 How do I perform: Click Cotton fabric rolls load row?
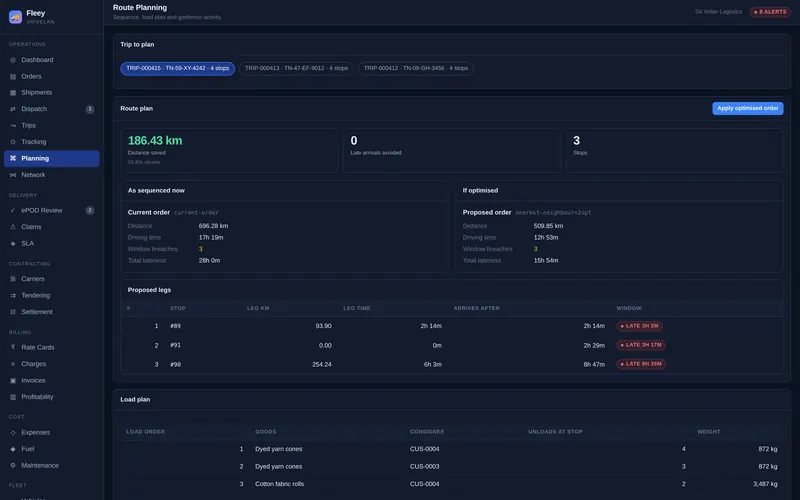(x=452, y=484)
